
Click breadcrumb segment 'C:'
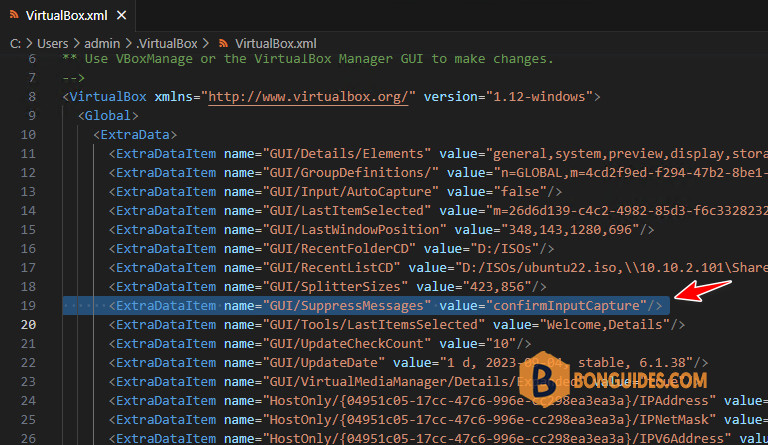[x=15, y=44]
